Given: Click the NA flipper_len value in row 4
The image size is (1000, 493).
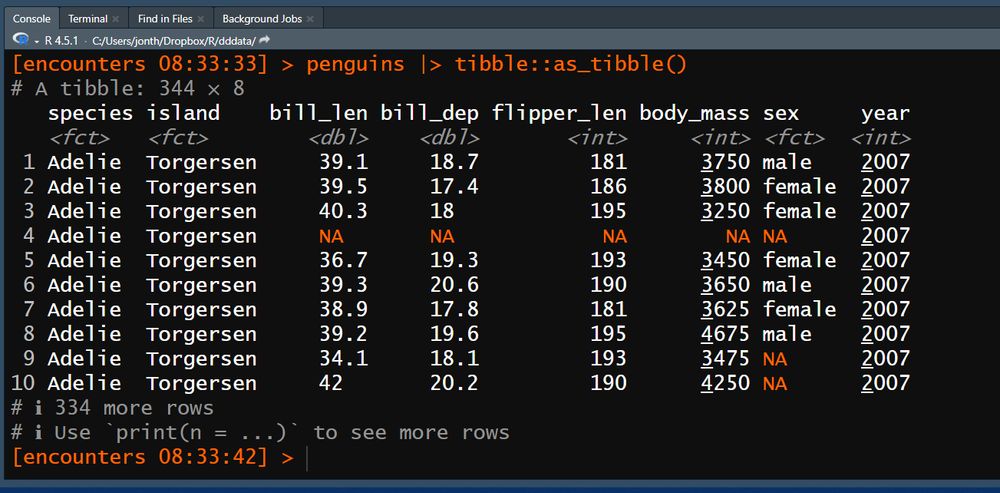Looking at the screenshot, I should (615, 237).
